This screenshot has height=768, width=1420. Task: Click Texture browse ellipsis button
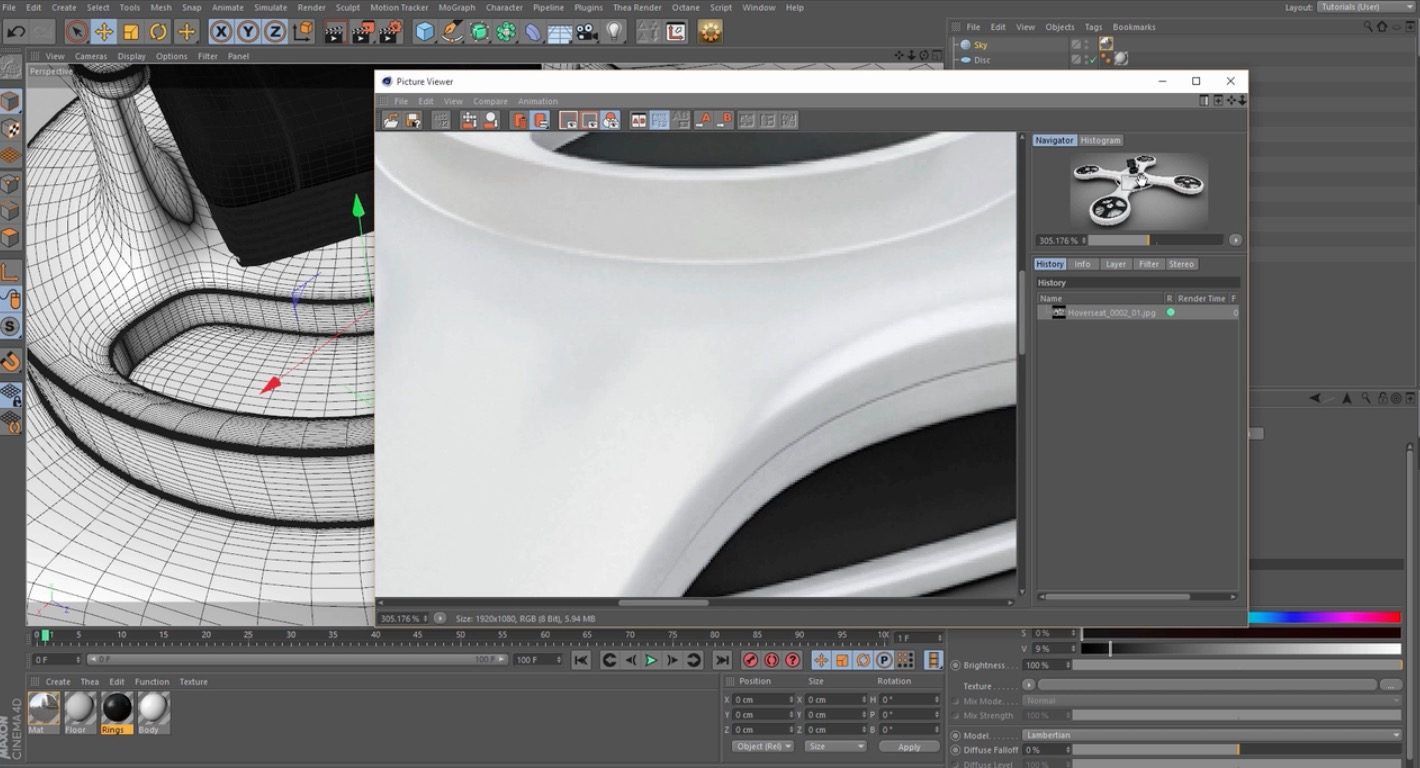(1390, 686)
